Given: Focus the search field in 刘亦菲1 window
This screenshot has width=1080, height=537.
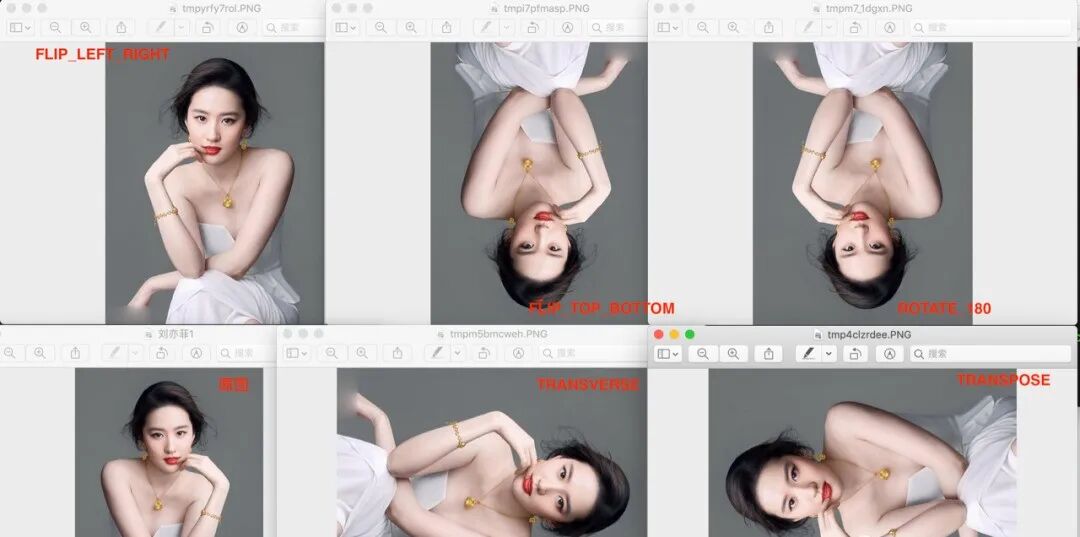Looking at the screenshot, I should [246, 353].
